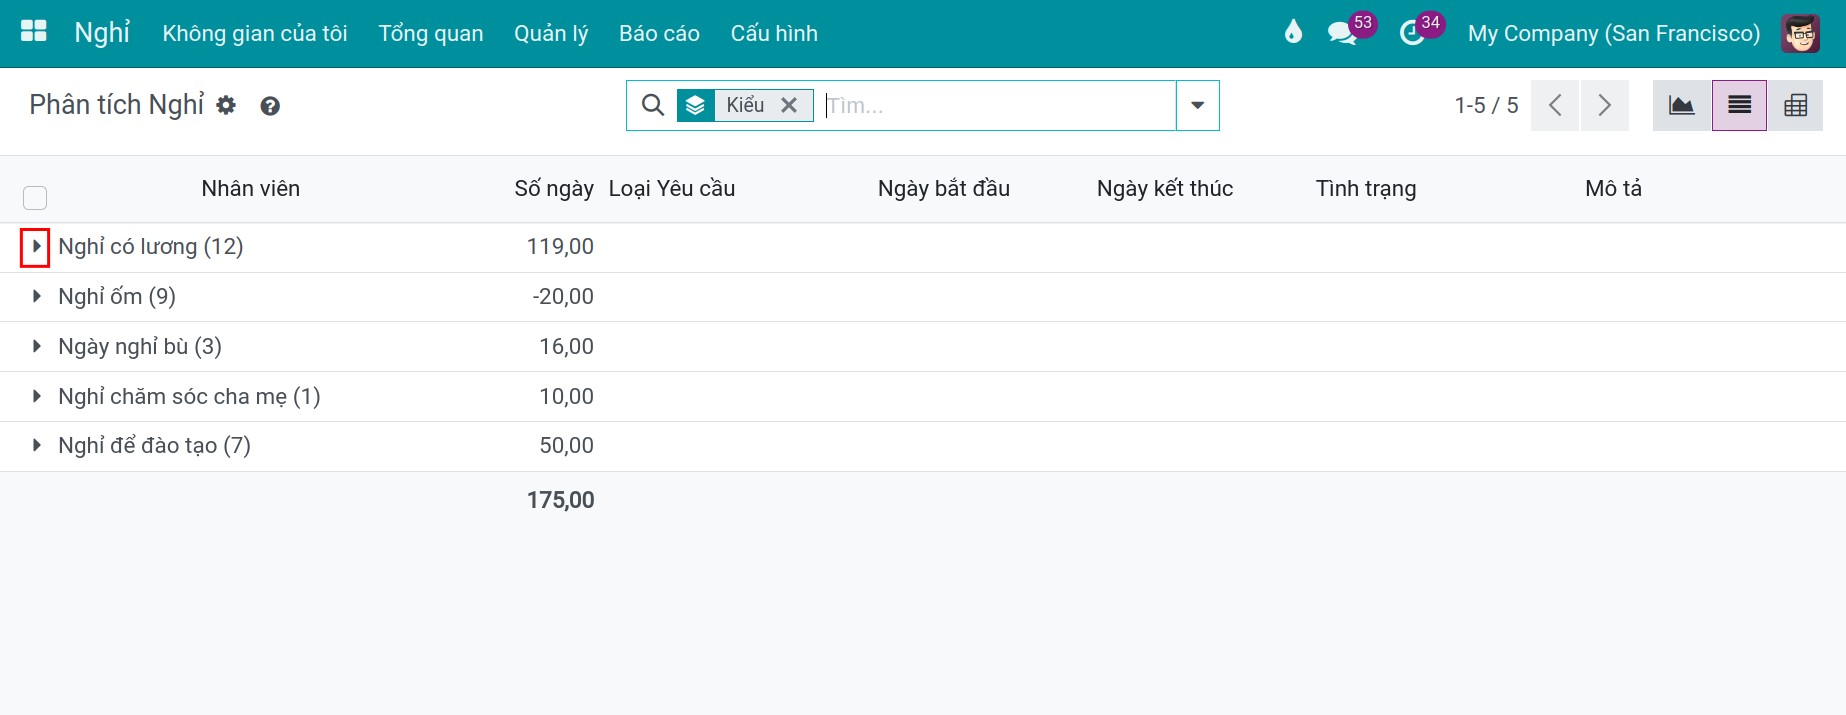Click the magnifier search icon
This screenshot has width=1846, height=715.
(653, 105)
